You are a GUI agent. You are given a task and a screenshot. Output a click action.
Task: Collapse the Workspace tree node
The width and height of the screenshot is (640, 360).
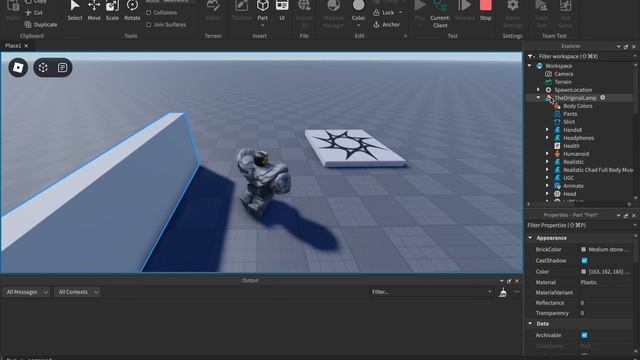[x=530, y=66]
